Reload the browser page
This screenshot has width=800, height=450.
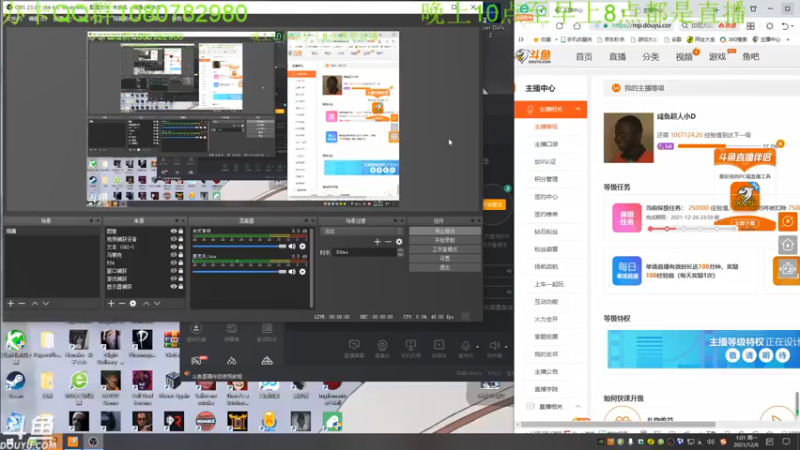(x=560, y=26)
